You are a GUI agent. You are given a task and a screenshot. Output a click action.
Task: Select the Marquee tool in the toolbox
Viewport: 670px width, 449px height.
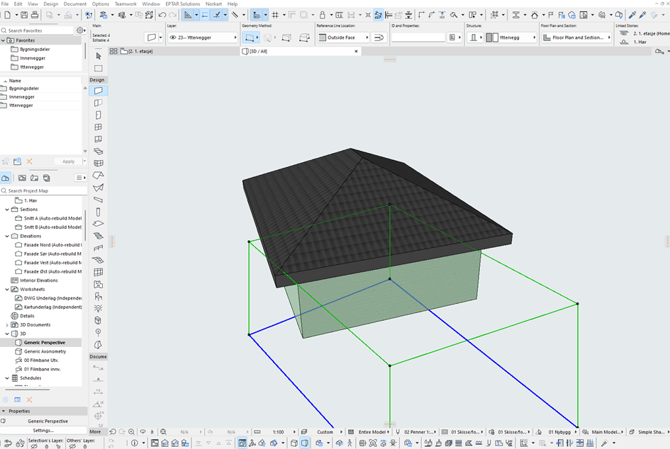point(98,68)
